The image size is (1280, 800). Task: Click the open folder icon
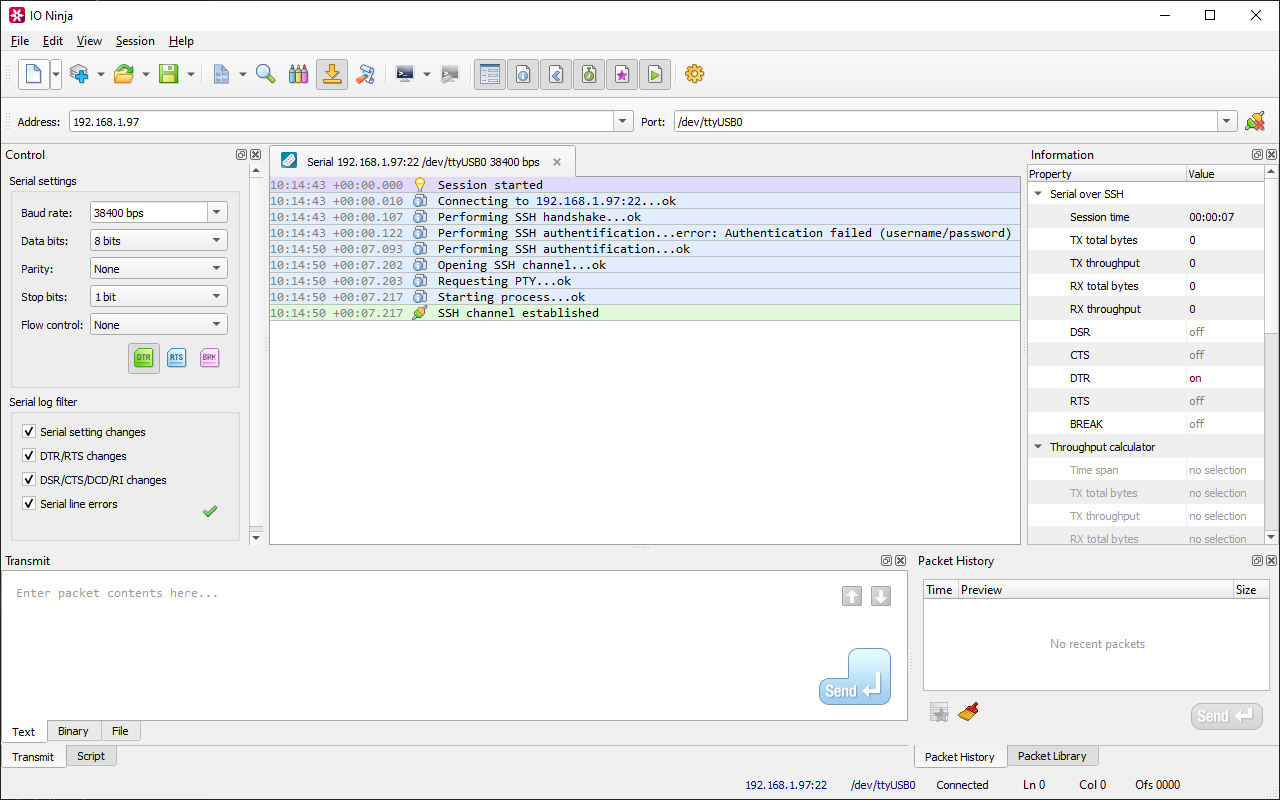124,74
